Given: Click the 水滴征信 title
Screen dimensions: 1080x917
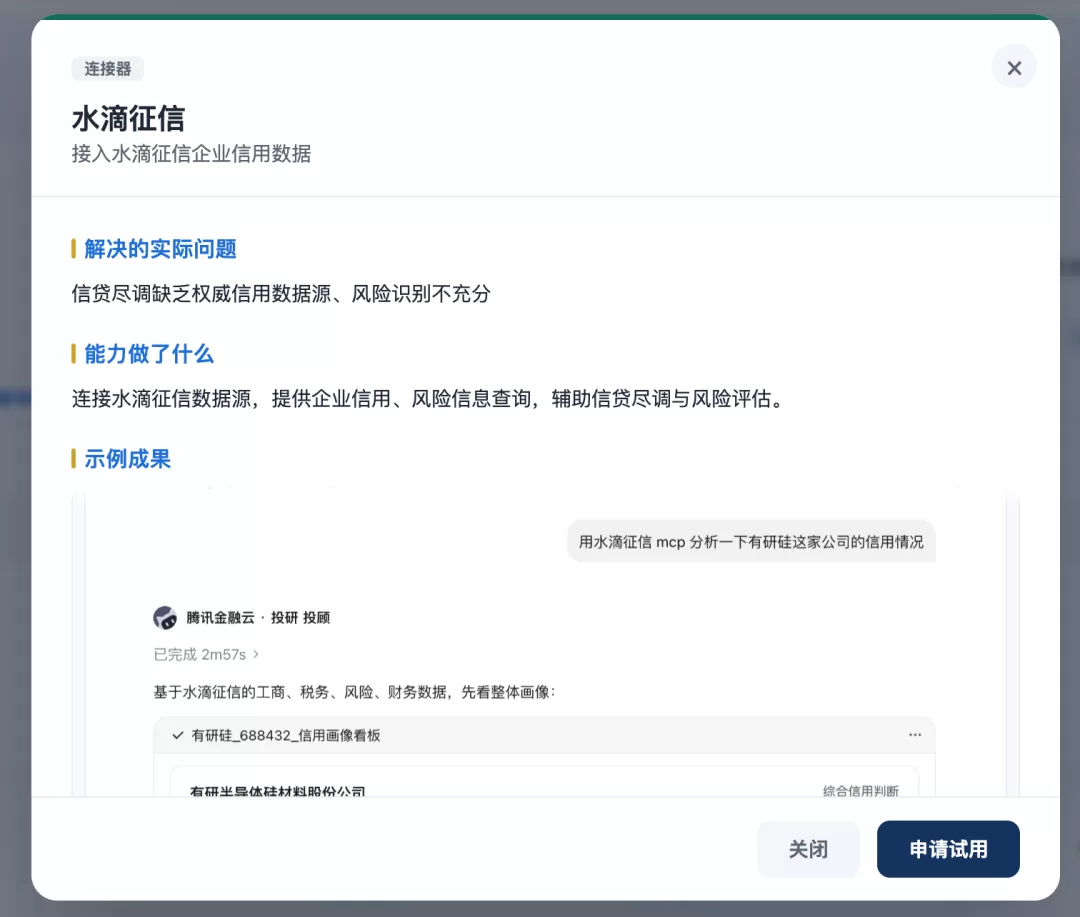Looking at the screenshot, I should click(128, 118).
